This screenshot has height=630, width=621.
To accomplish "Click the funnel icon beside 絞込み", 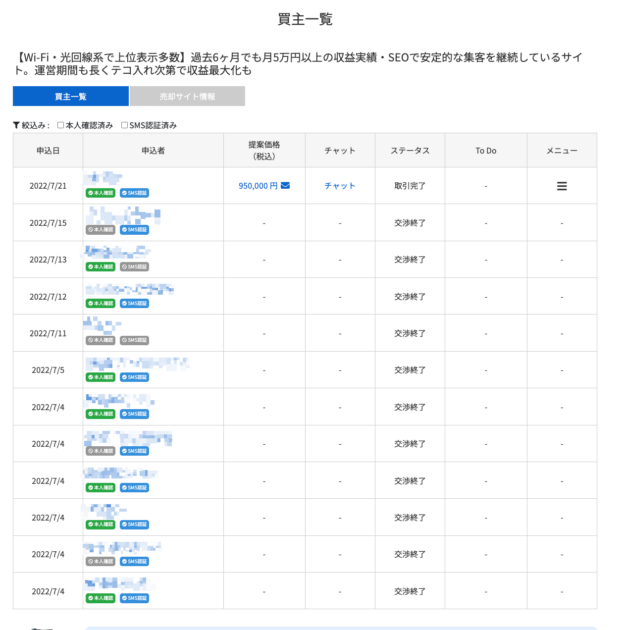I will coord(16,125).
